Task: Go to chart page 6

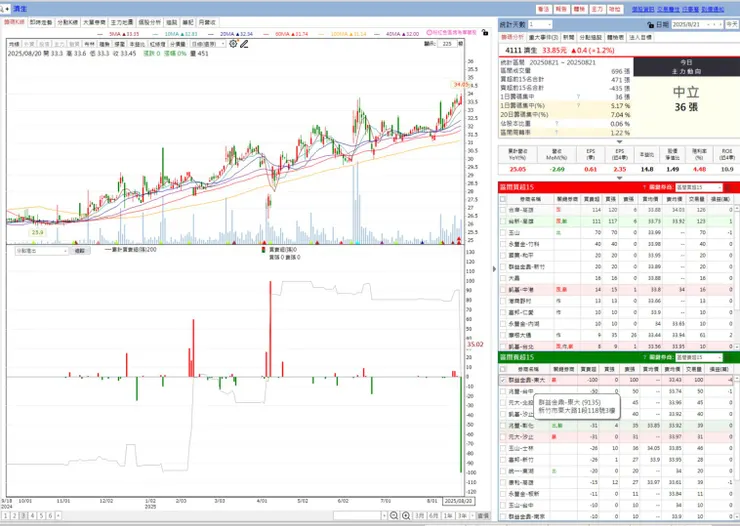Action: [x=50, y=516]
